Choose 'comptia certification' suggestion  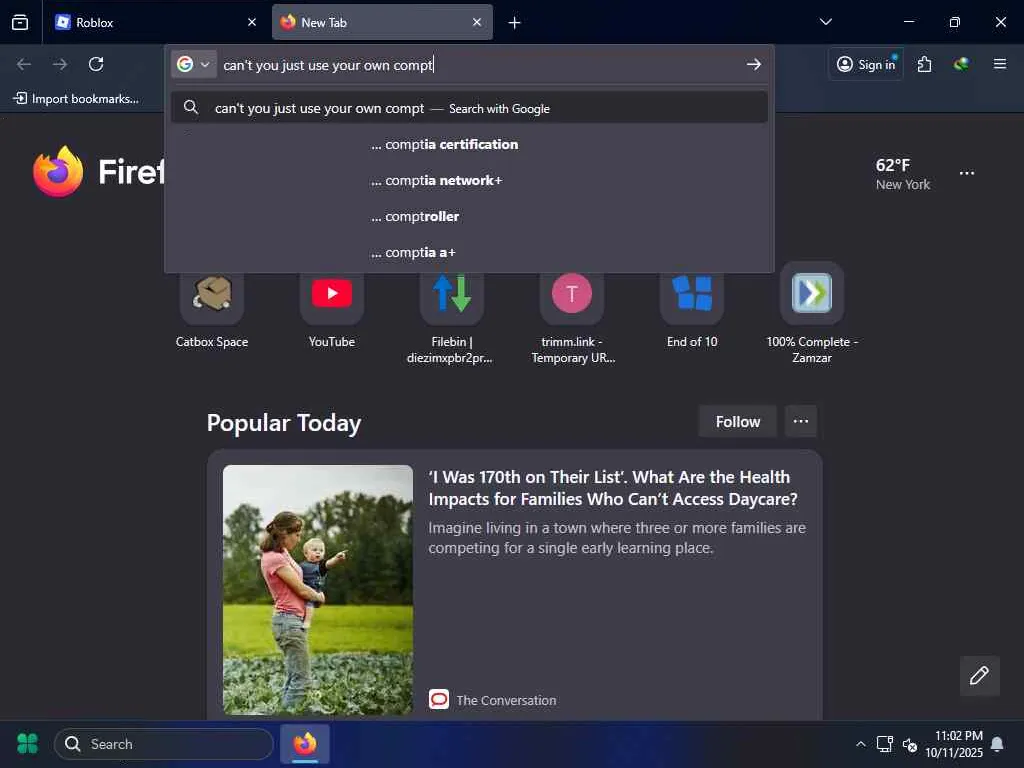pyautogui.click(x=469, y=144)
